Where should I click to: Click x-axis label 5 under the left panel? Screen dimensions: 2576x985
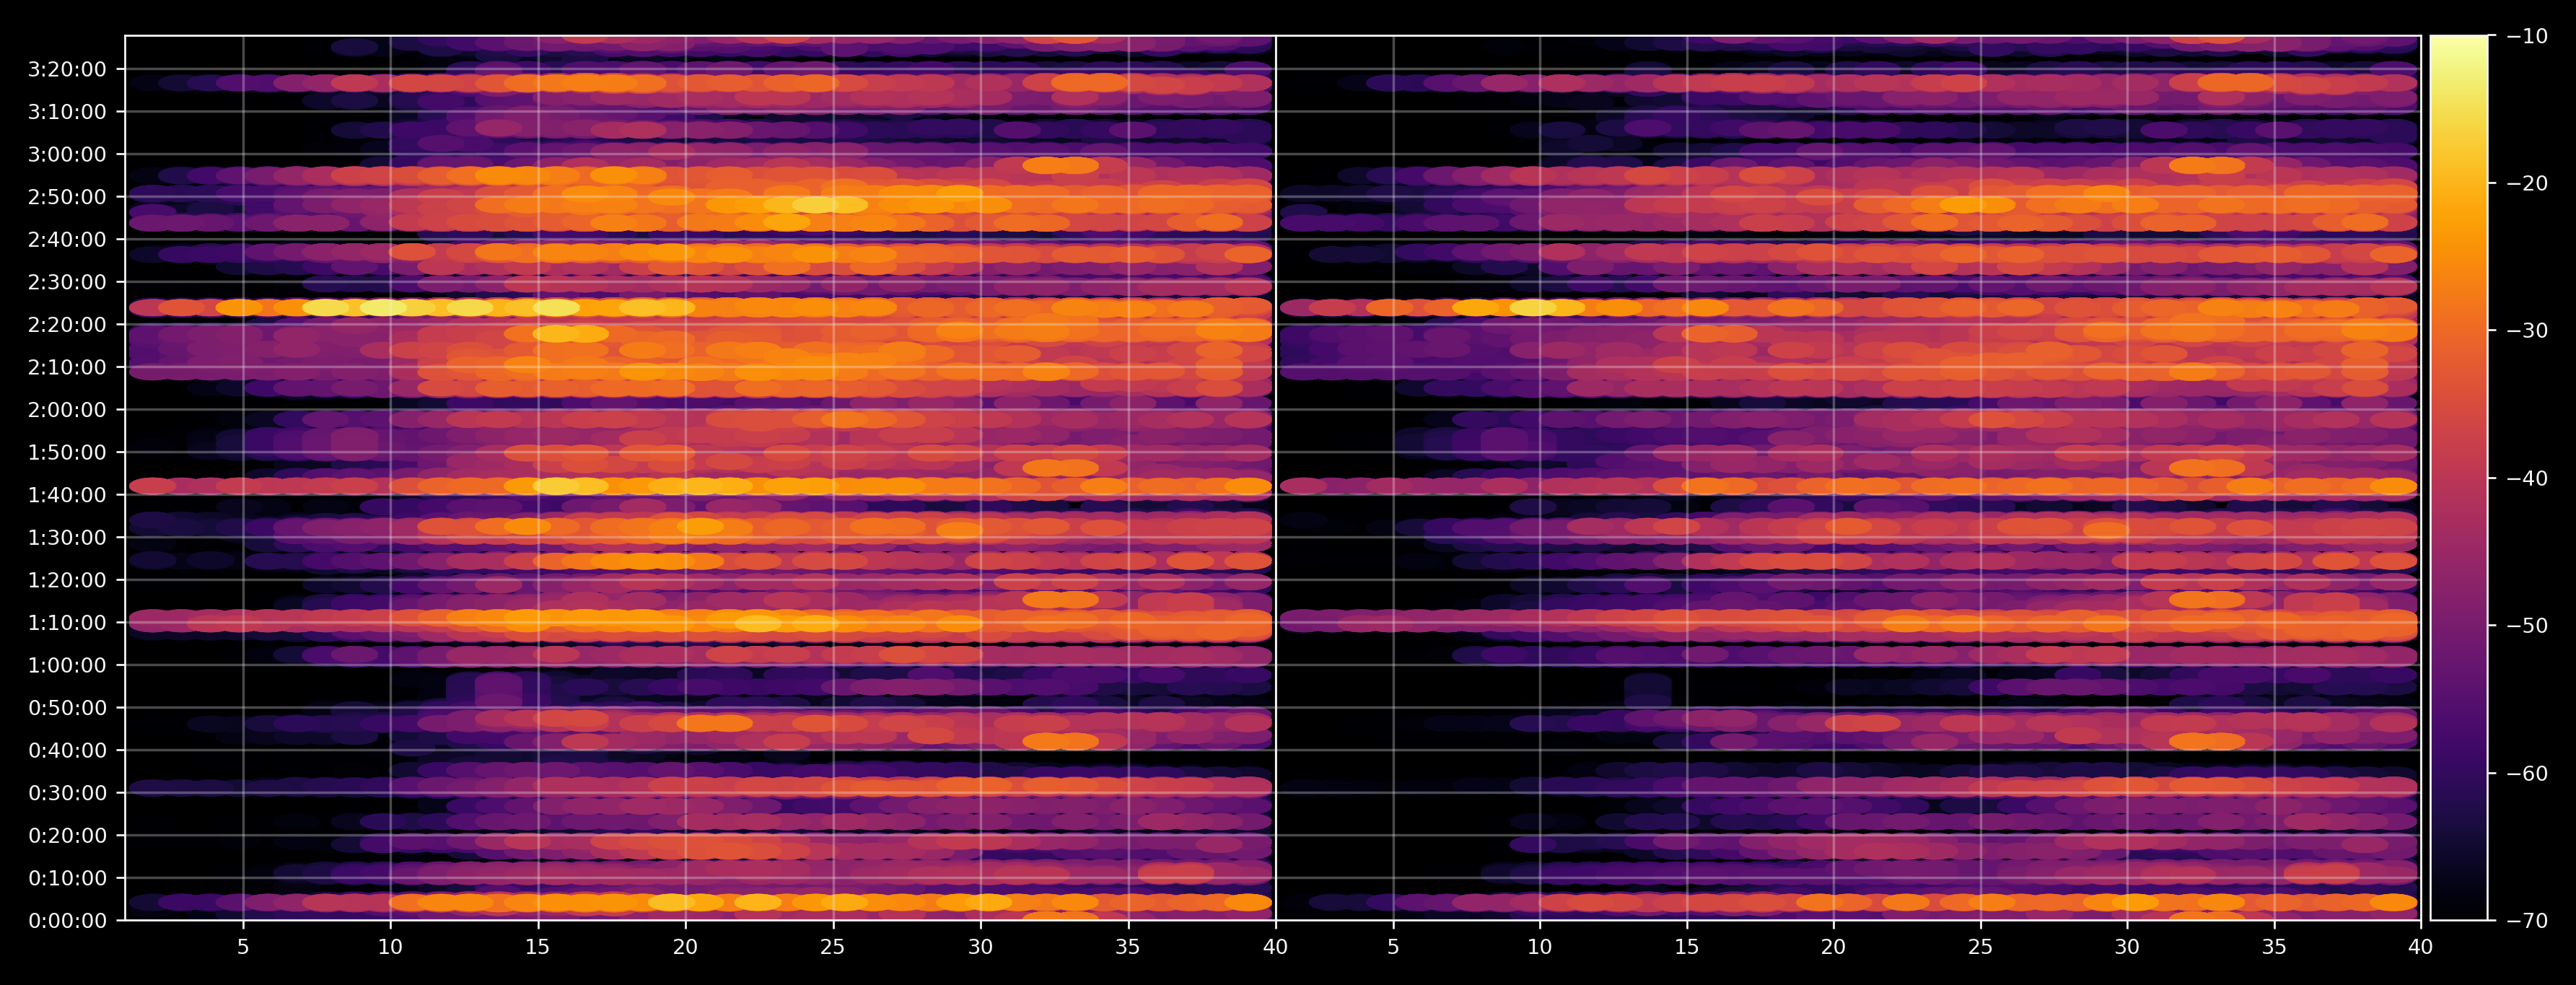coord(243,947)
